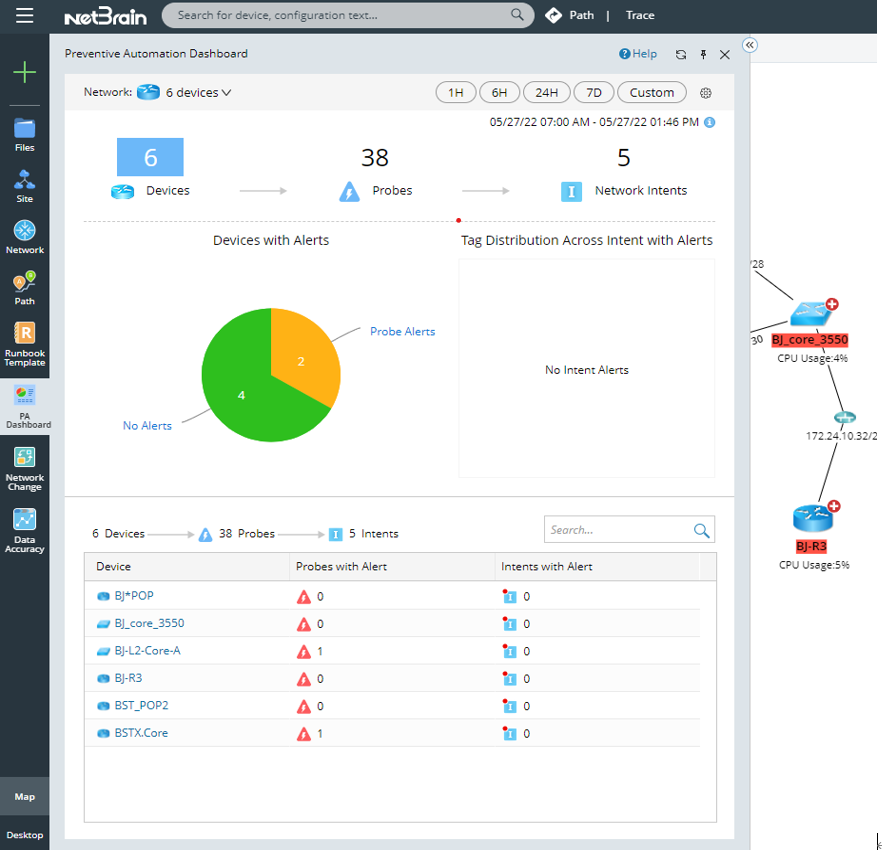Select the 7D time range

coord(593,92)
